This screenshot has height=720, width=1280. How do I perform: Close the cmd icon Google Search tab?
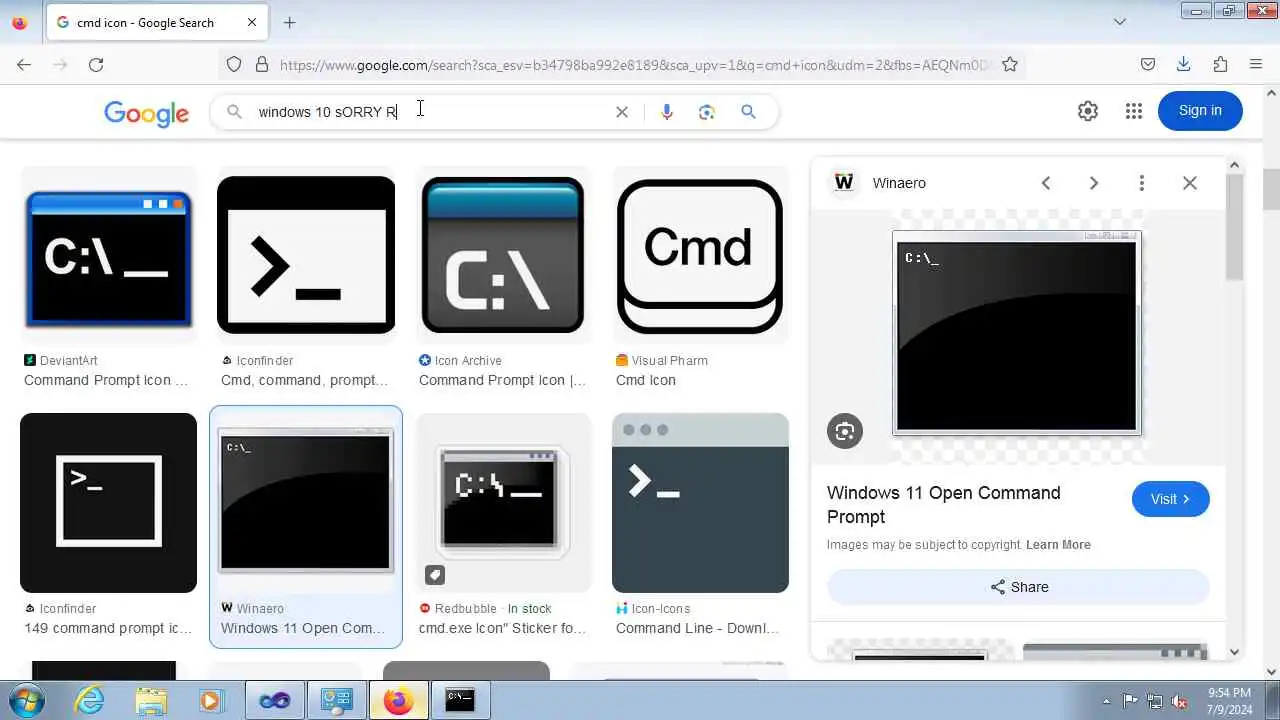252,22
